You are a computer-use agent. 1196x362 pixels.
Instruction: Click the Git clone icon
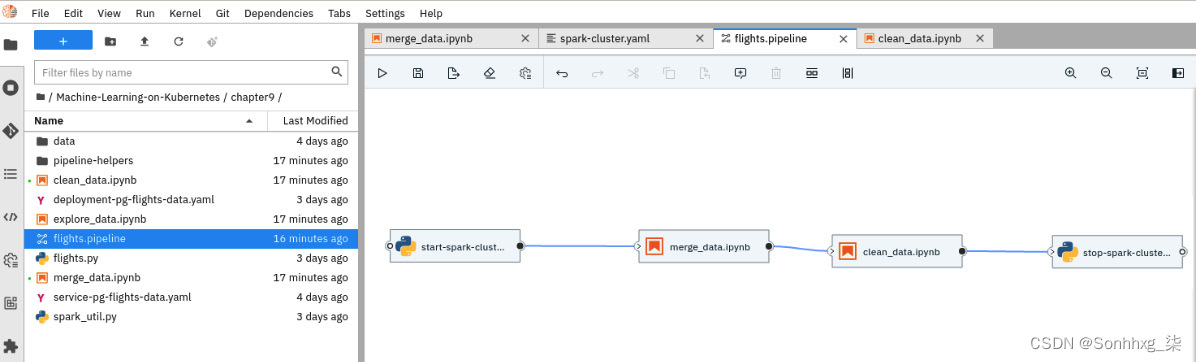(x=212, y=41)
